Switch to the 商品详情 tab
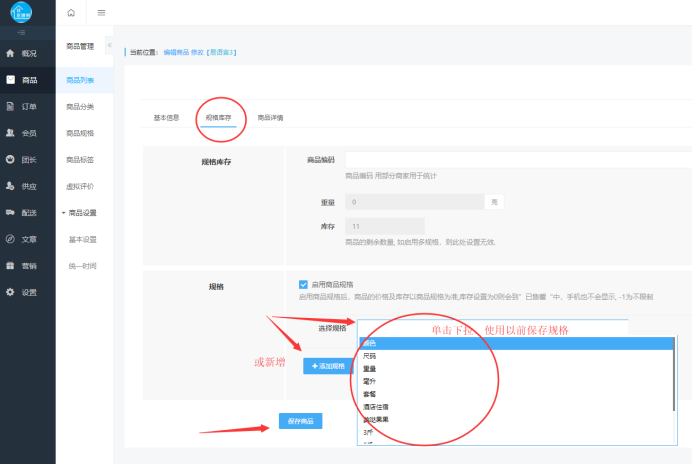Viewport: 693px width, 464px height. [270, 118]
